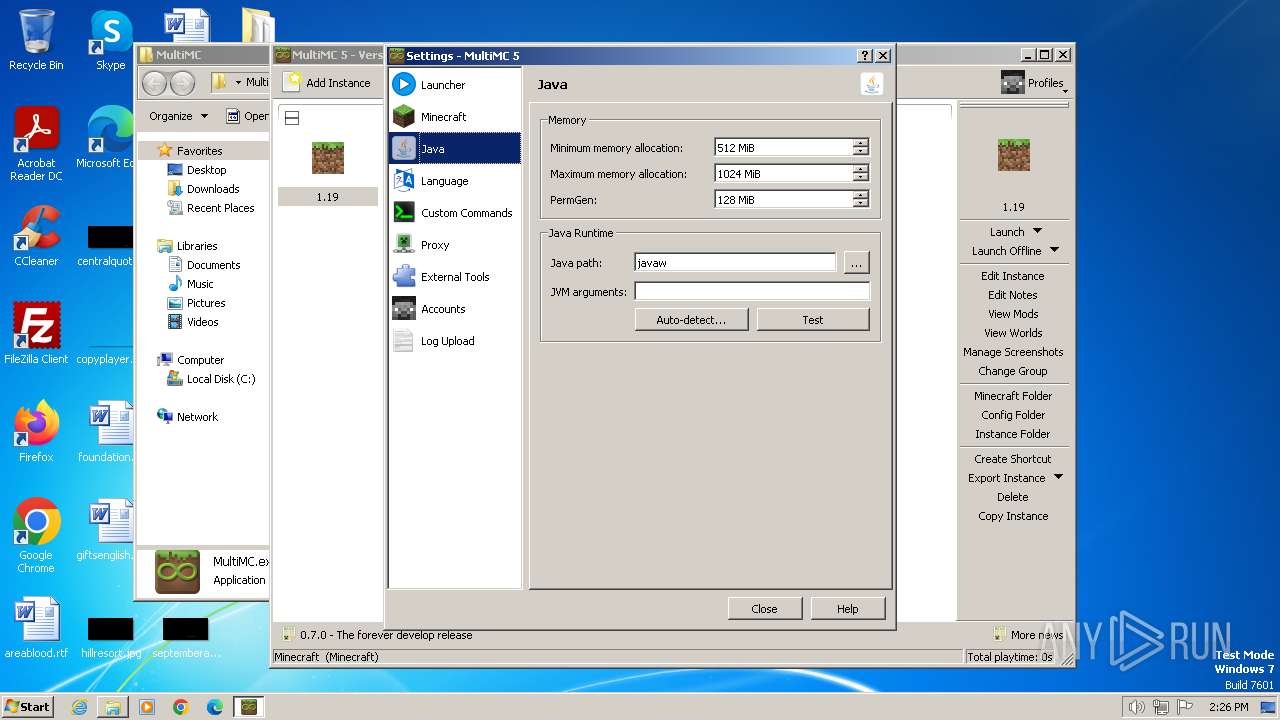
Task: Select Downloads in Explorer favorites
Action: coord(213,189)
